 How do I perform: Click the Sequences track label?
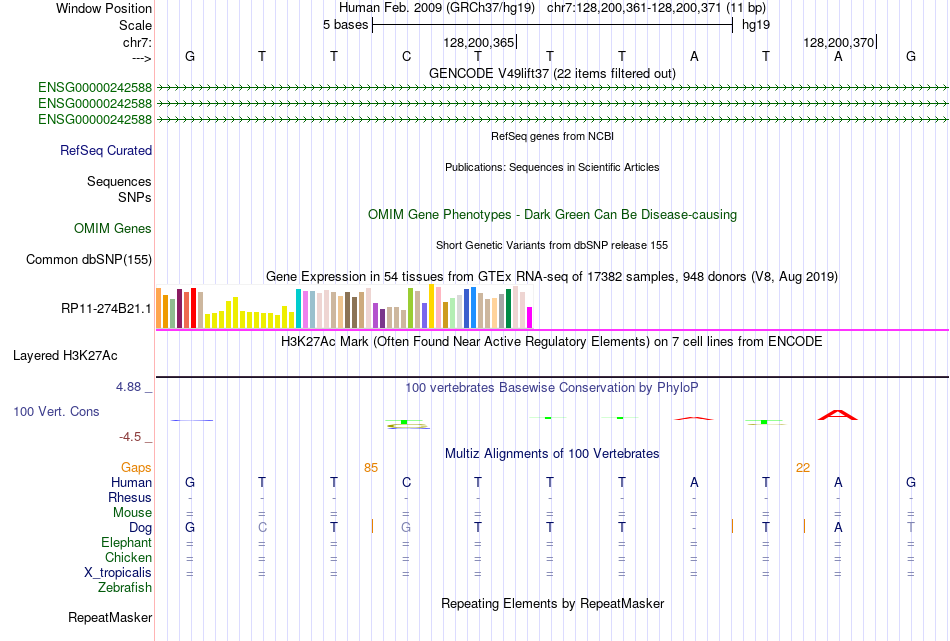[x=119, y=181]
